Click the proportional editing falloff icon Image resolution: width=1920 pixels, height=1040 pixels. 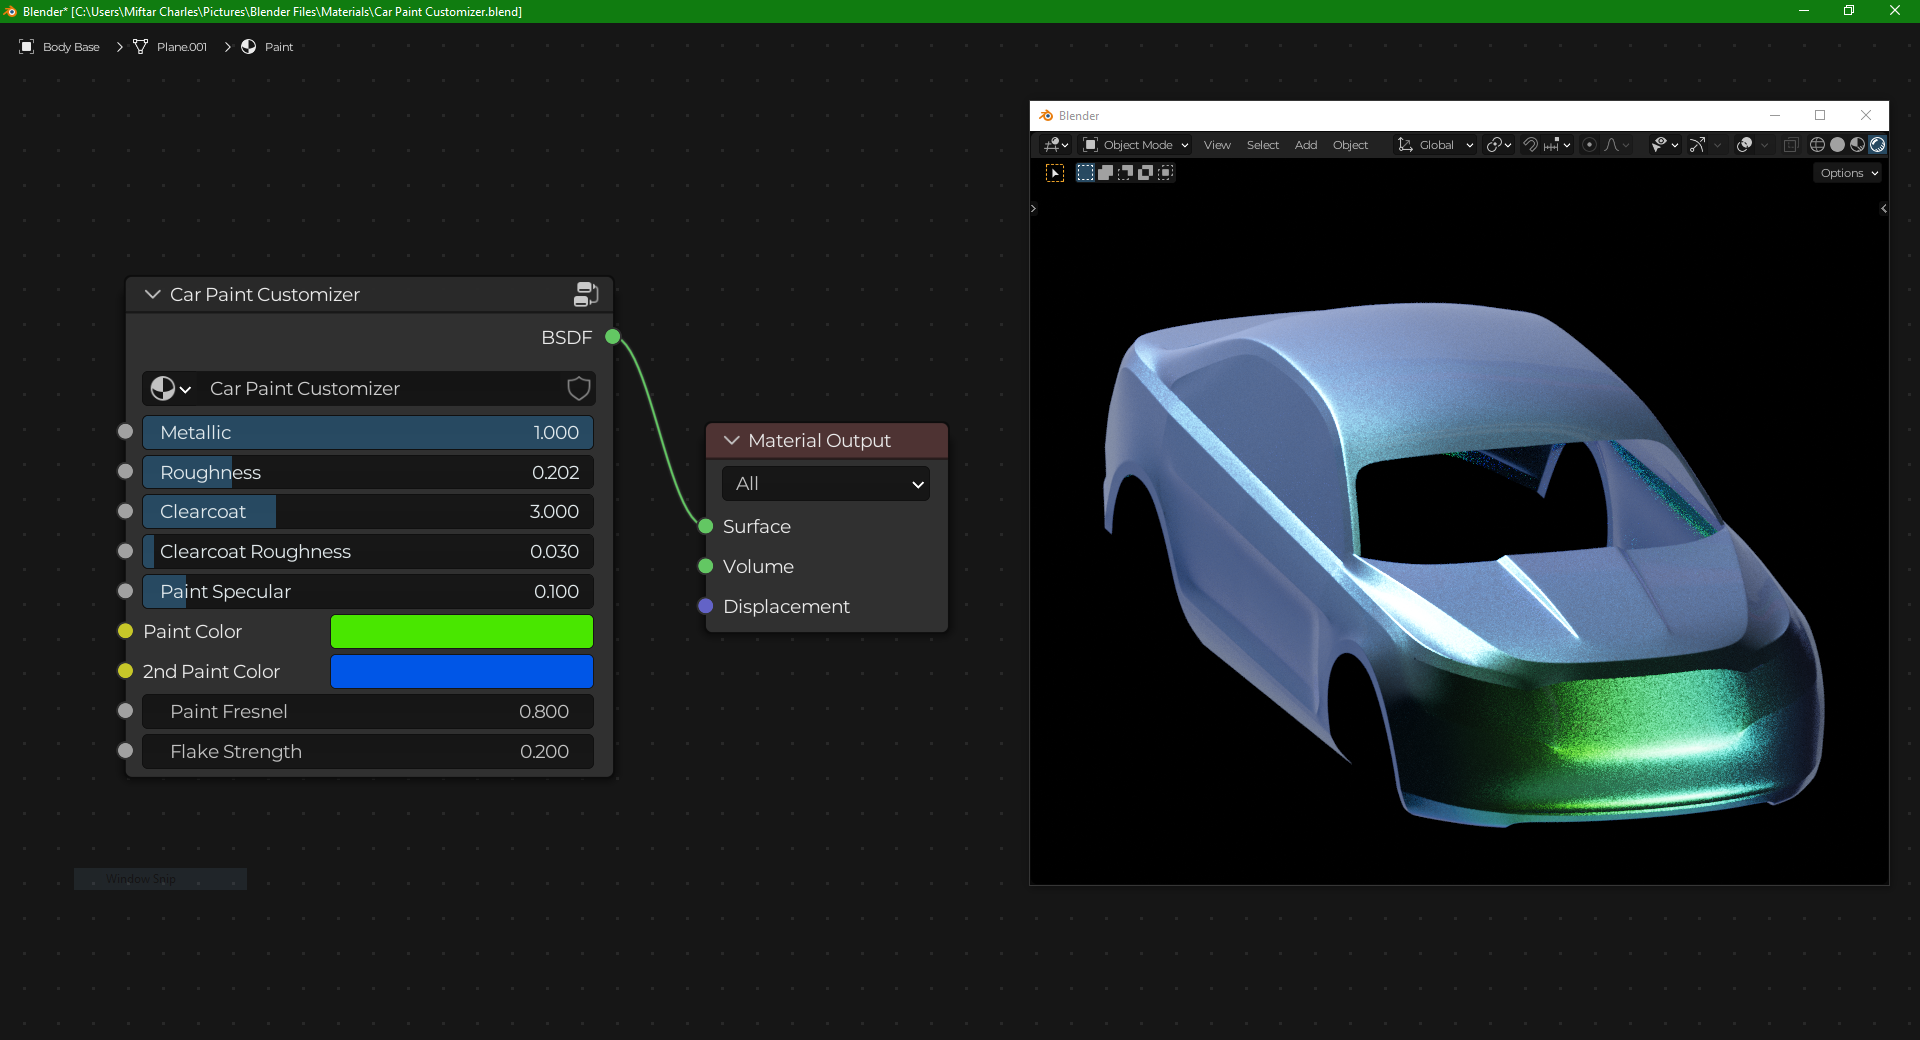[x=1612, y=145]
